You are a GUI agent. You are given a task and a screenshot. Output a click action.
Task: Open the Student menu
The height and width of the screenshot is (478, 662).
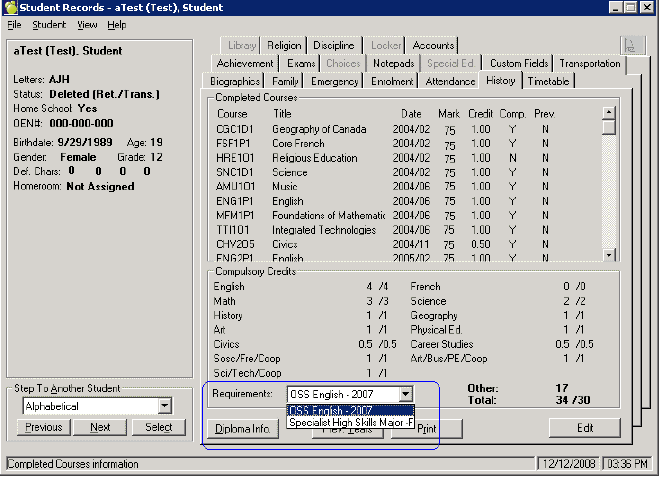click(48, 24)
